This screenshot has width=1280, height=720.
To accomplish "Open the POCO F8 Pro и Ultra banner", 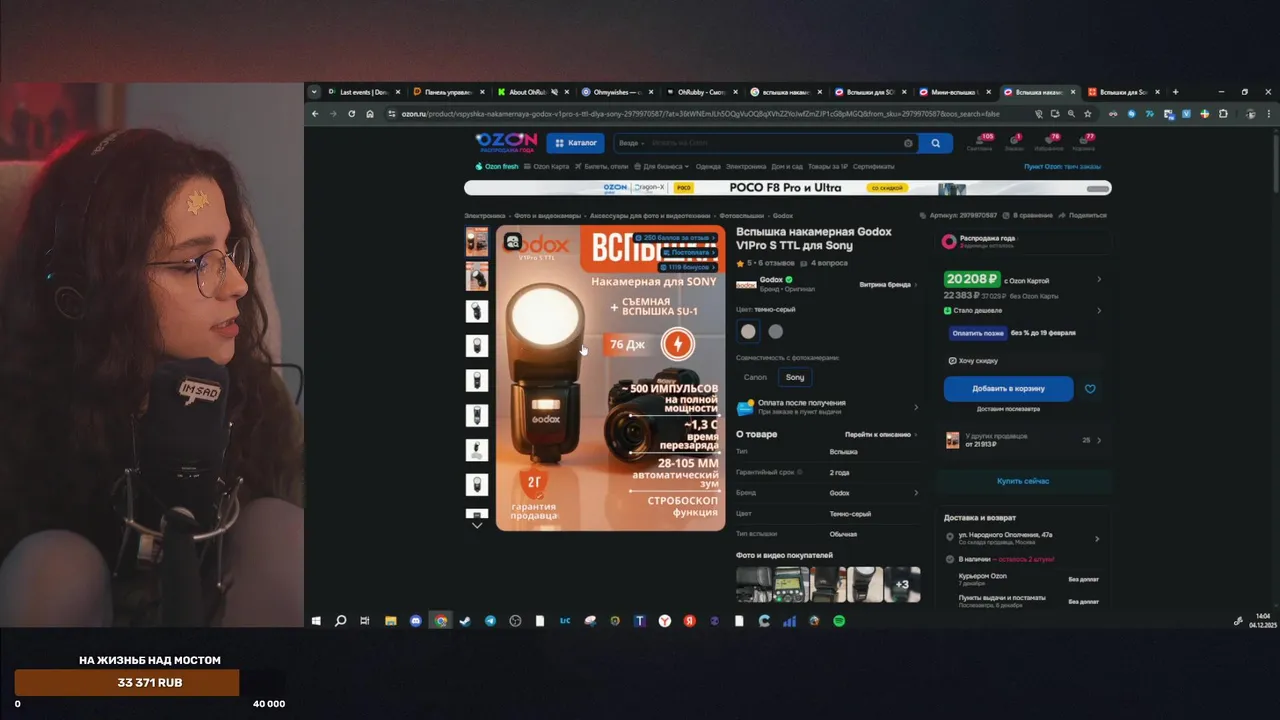I will 787,187.
